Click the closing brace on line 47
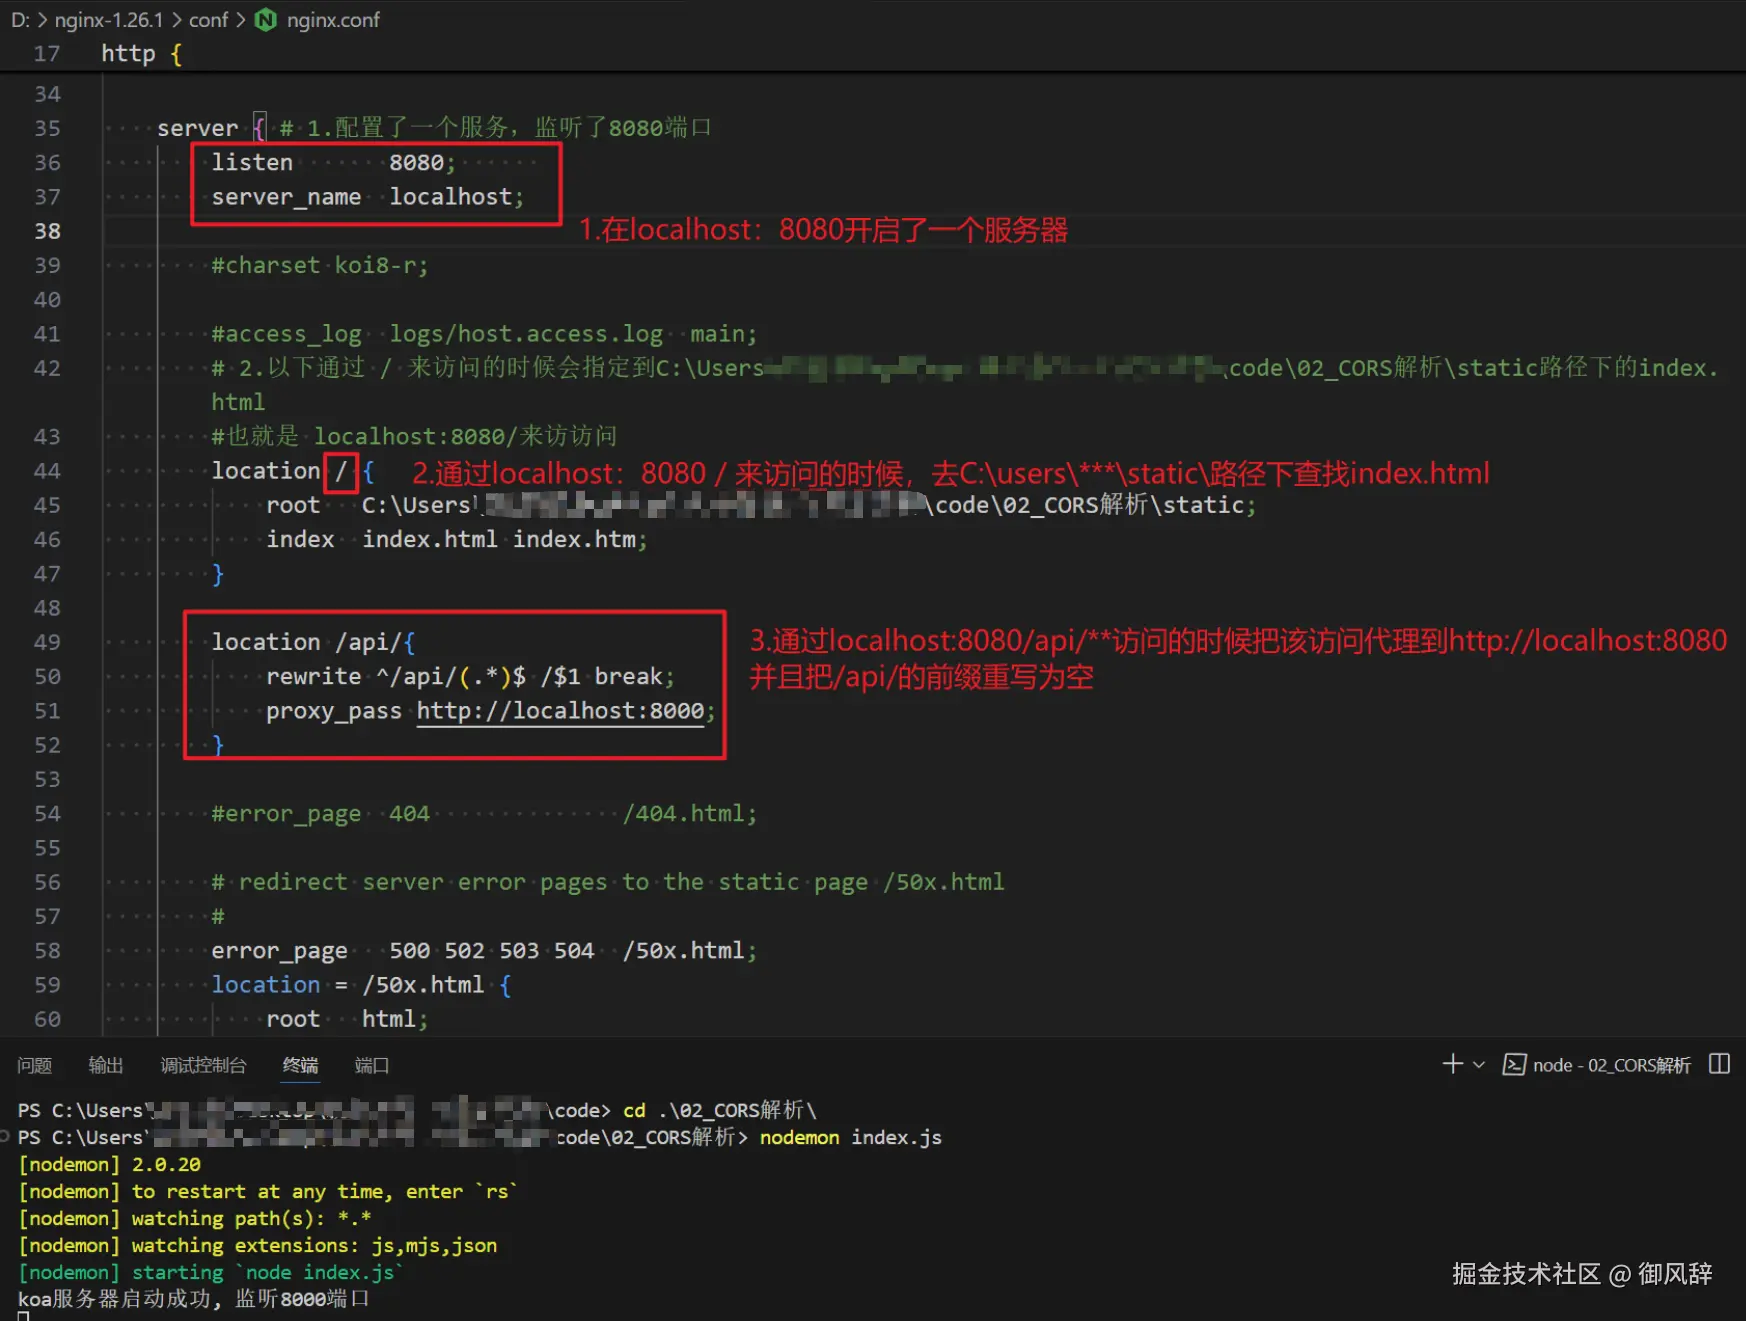The height and width of the screenshot is (1321, 1746). click(218, 574)
